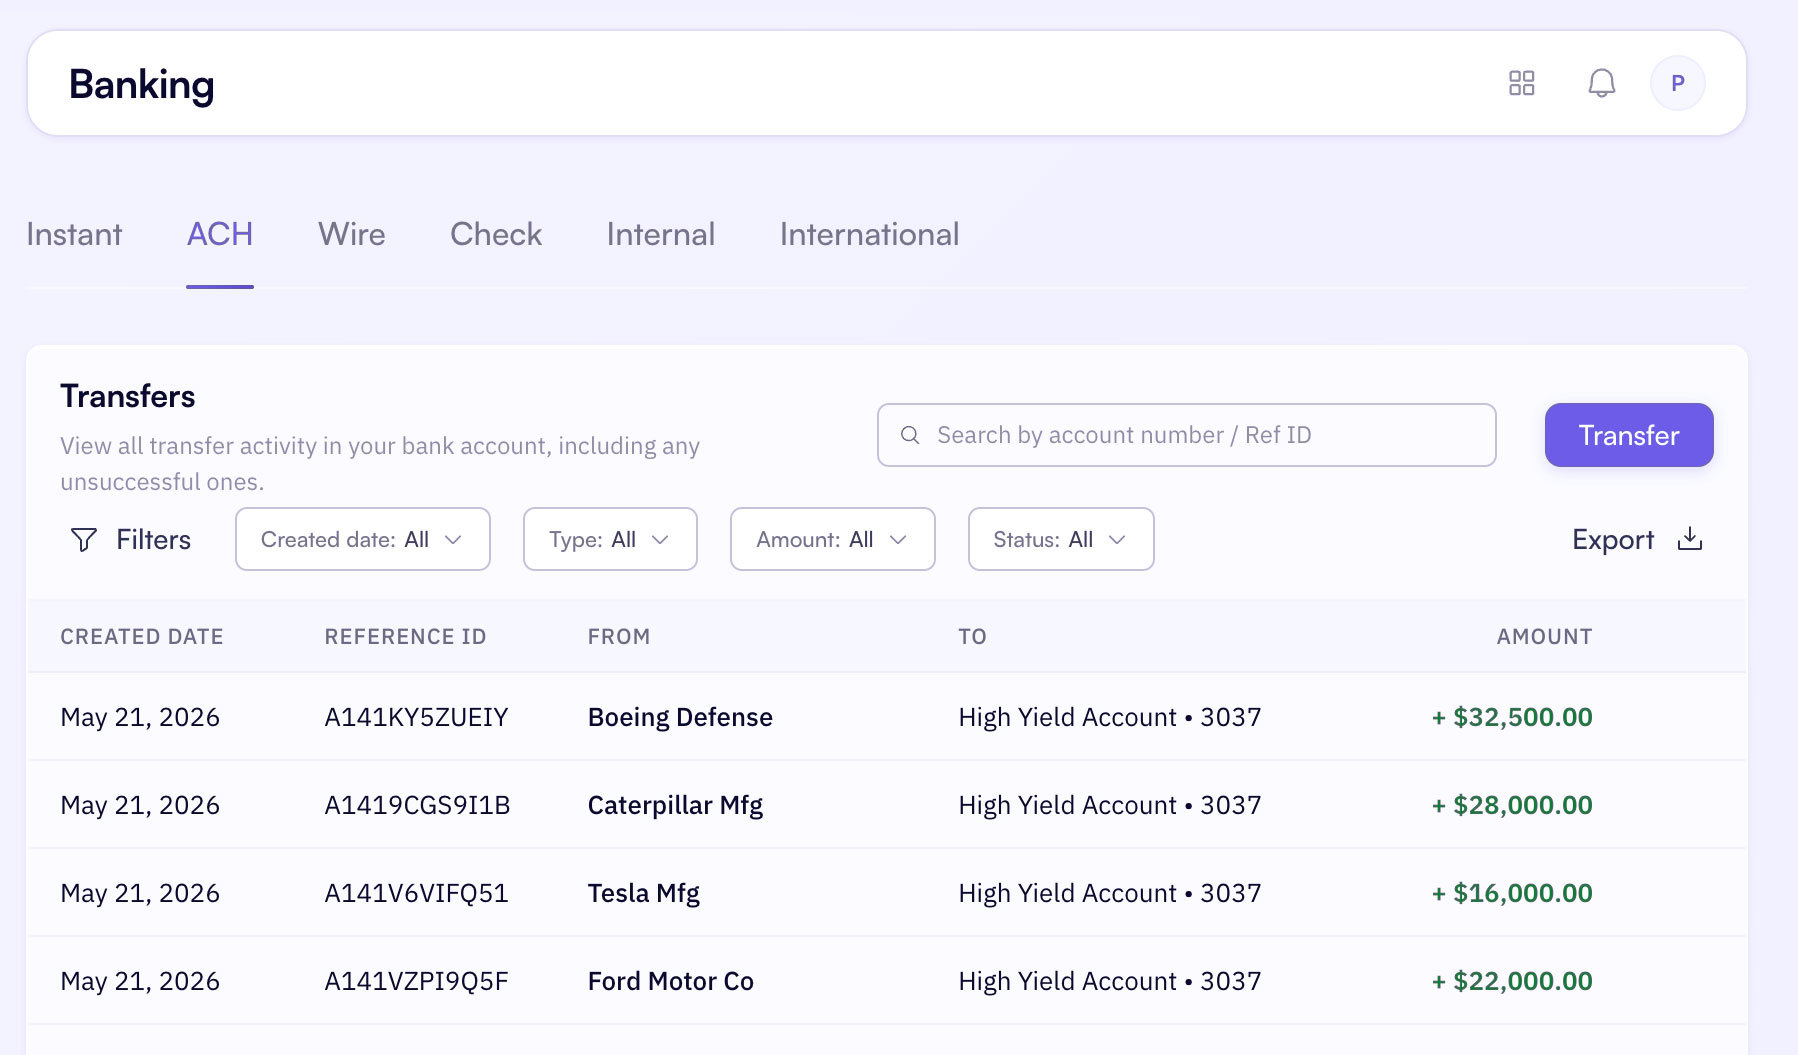Select reference ID A1419CGS9I1B
Image resolution: width=1798 pixels, height=1055 pixels.
pyautogui.click(x=417, y=805)
